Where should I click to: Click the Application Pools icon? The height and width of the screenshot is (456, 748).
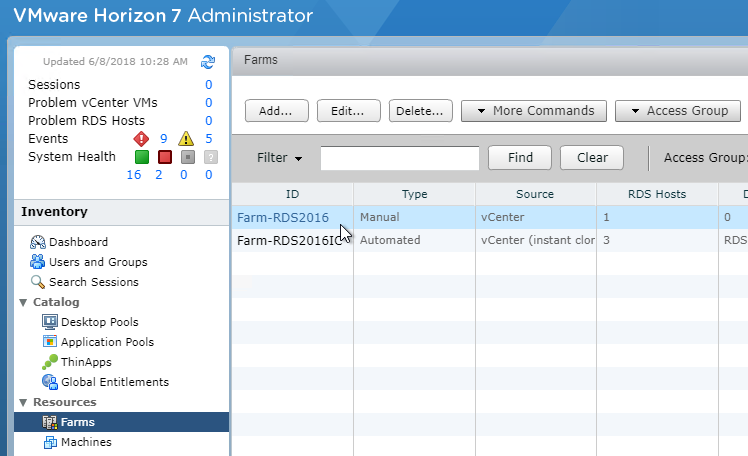click(x=50, y=342)
